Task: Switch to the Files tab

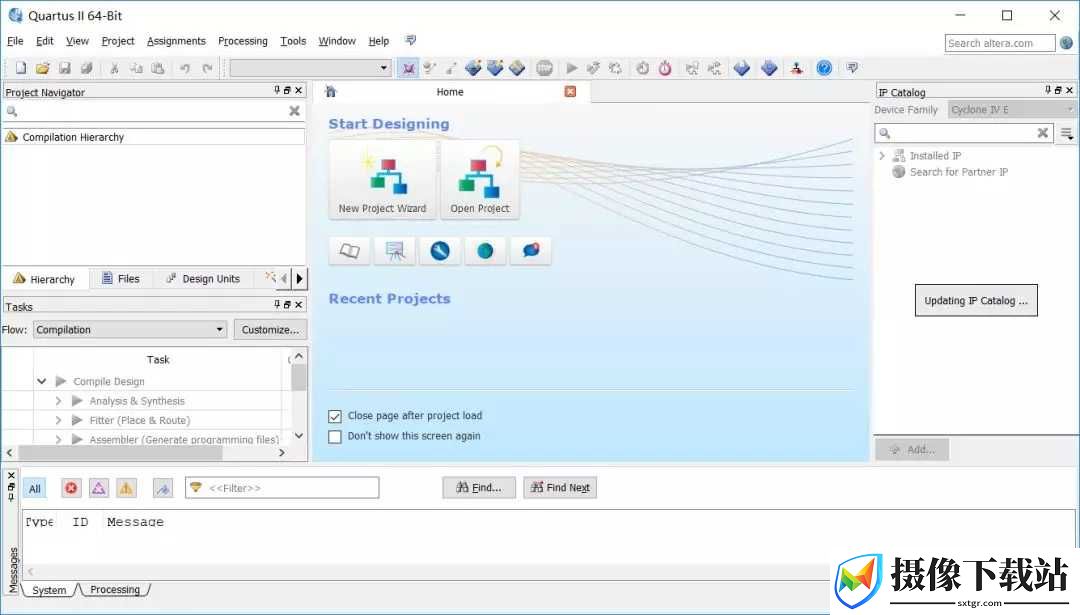Action: coord(121,278)
